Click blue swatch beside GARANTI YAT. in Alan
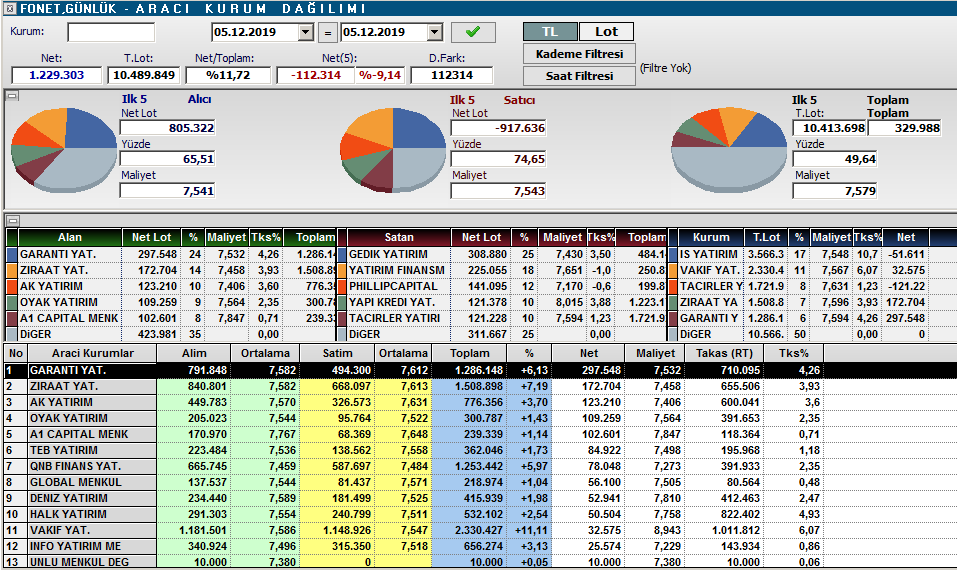Image resolution: width=957 pixels, height=570 pixels. coord(12,254)
